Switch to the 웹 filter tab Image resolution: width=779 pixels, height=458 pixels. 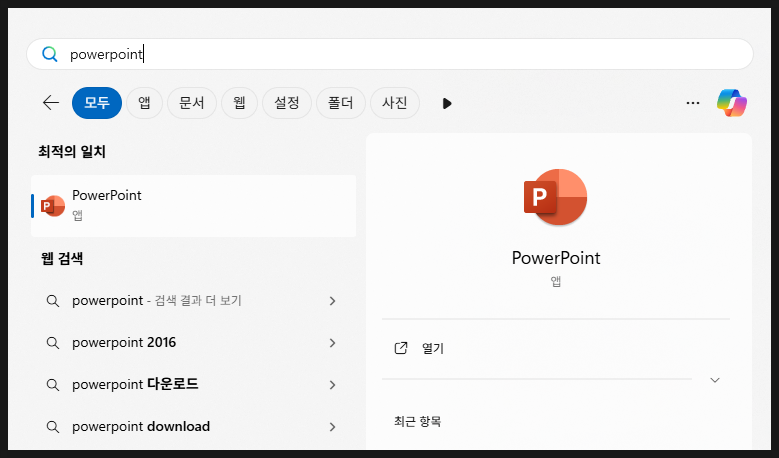(x=239, y=103)
